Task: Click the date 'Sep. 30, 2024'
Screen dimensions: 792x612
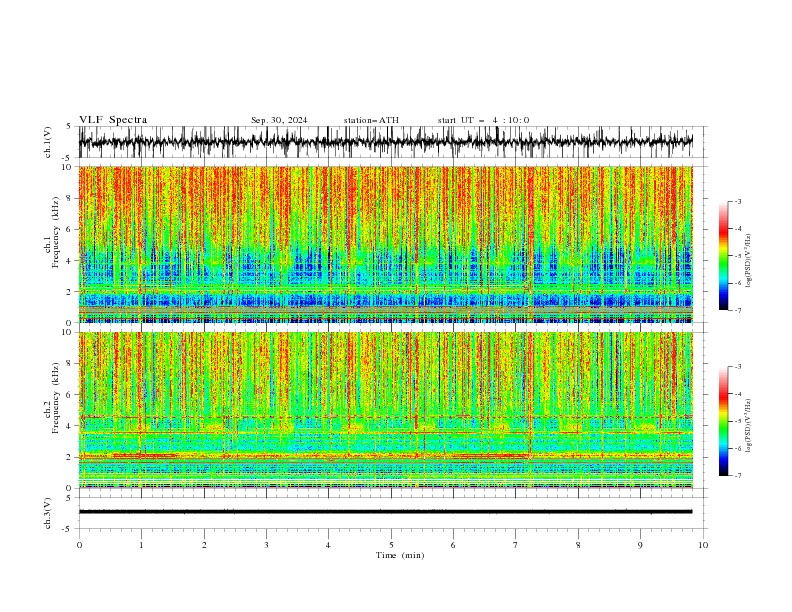Action: (279, 120)
